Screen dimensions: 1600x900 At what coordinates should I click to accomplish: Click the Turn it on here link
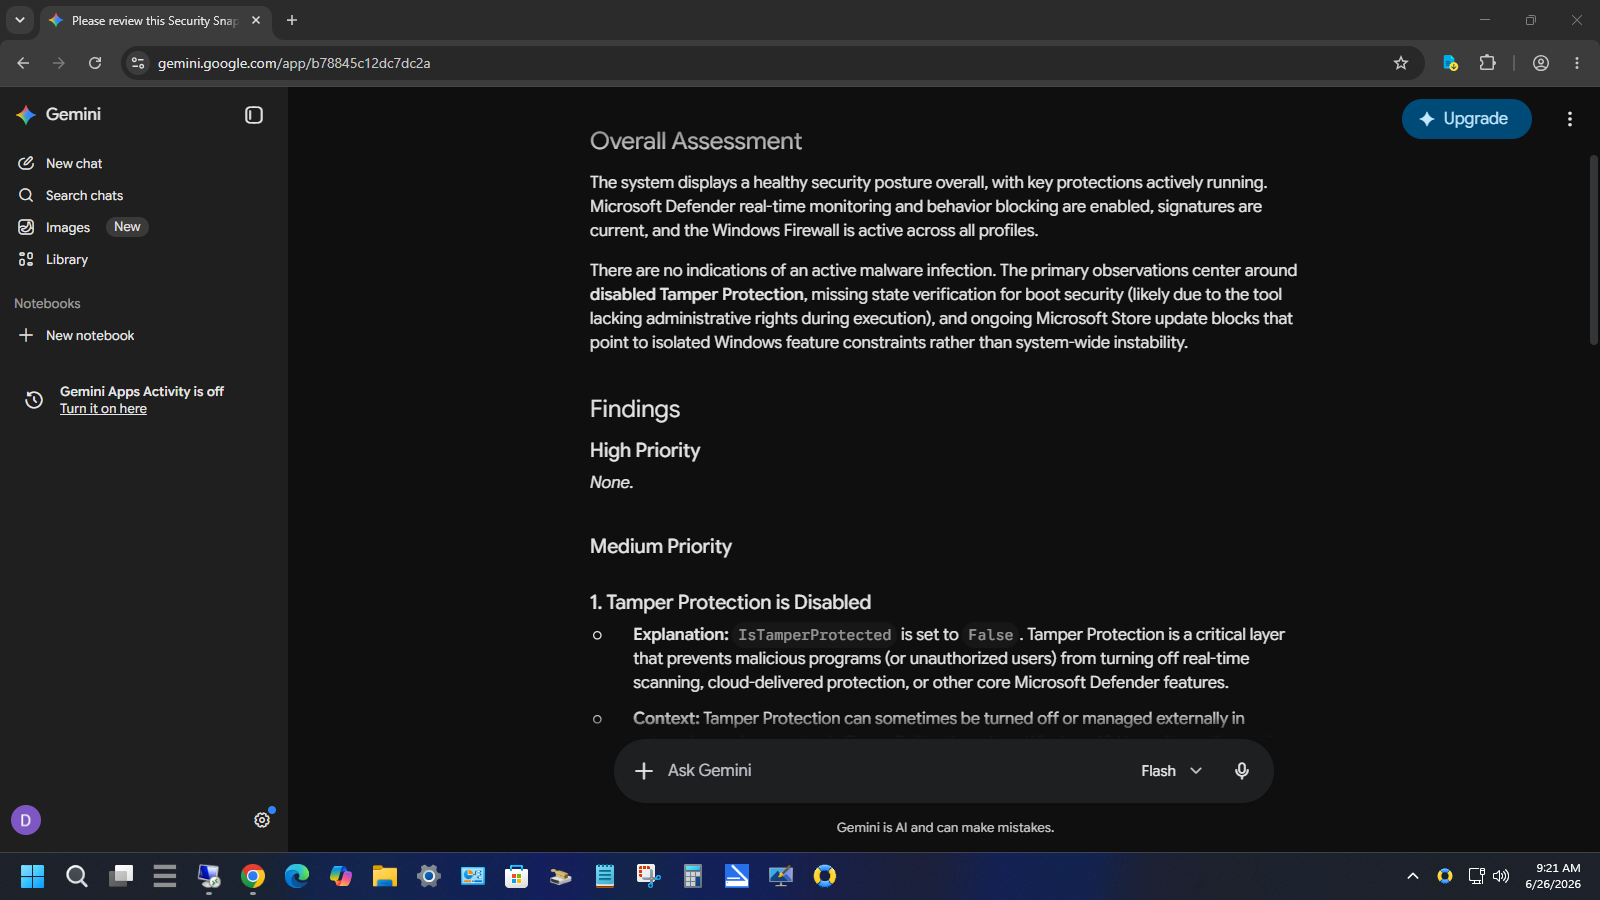[x=103, y=408]
